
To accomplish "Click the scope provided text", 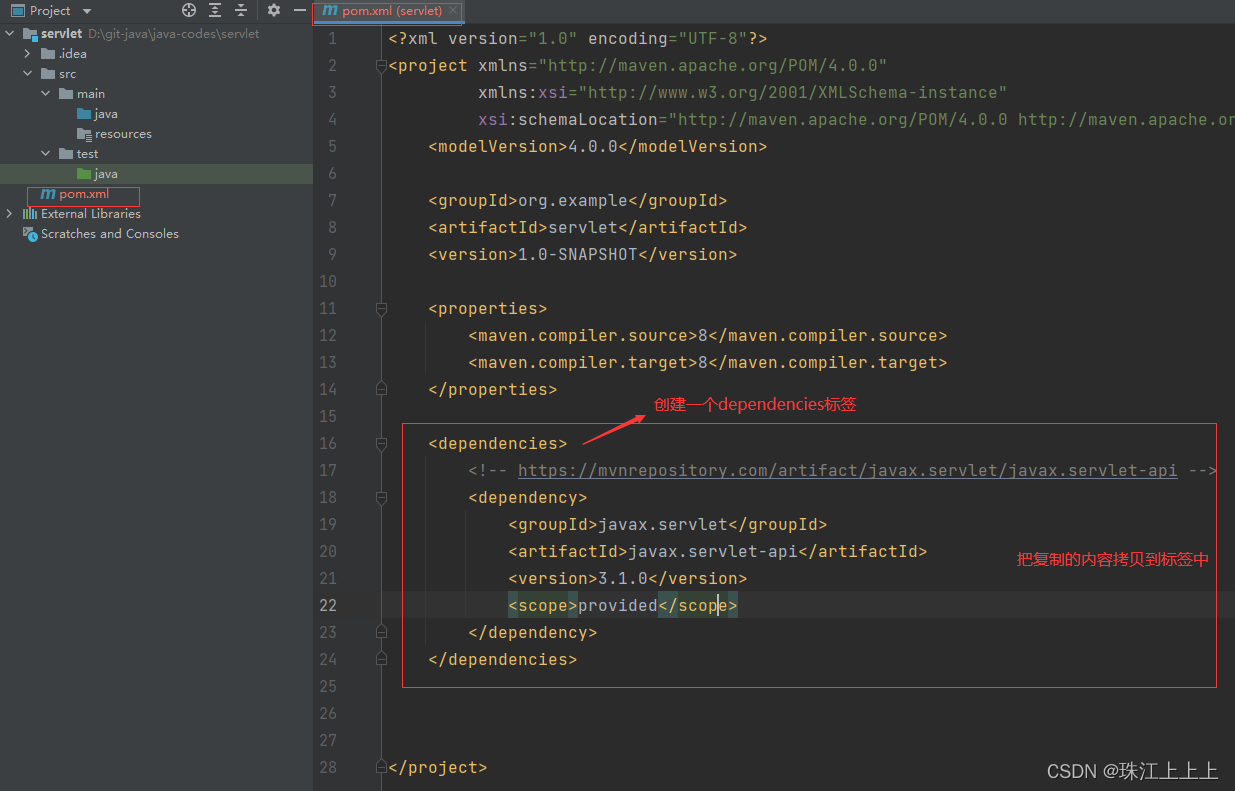I will tap(618, 605).
